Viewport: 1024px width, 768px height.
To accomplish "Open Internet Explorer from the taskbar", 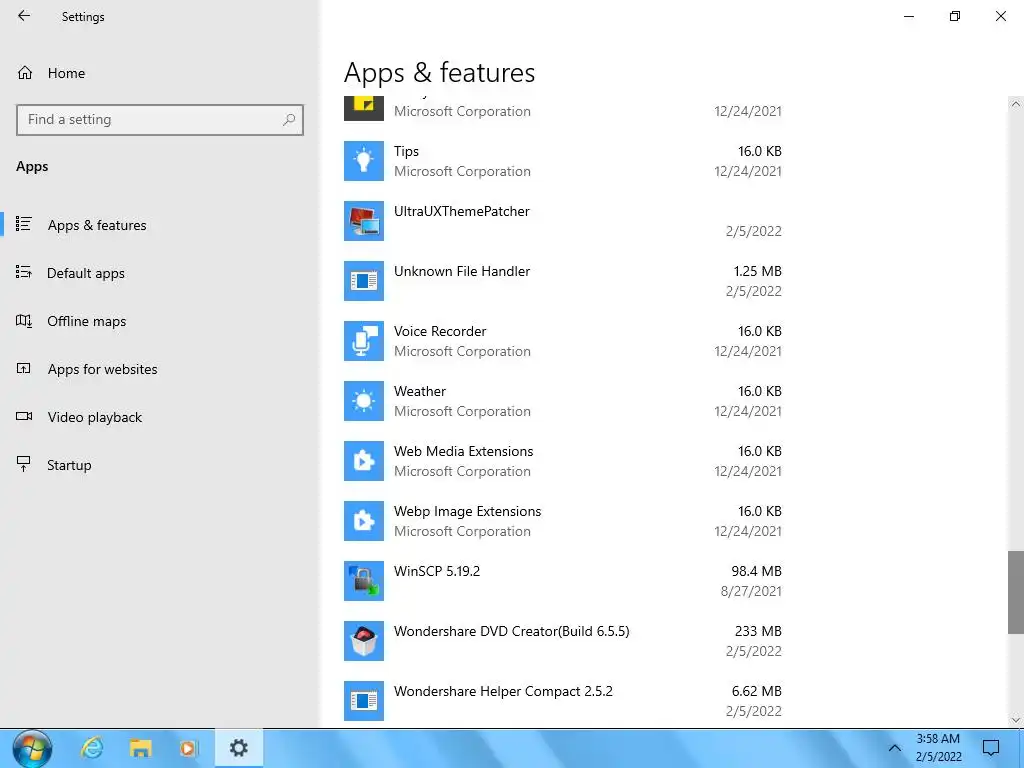I will pos(92,748).
